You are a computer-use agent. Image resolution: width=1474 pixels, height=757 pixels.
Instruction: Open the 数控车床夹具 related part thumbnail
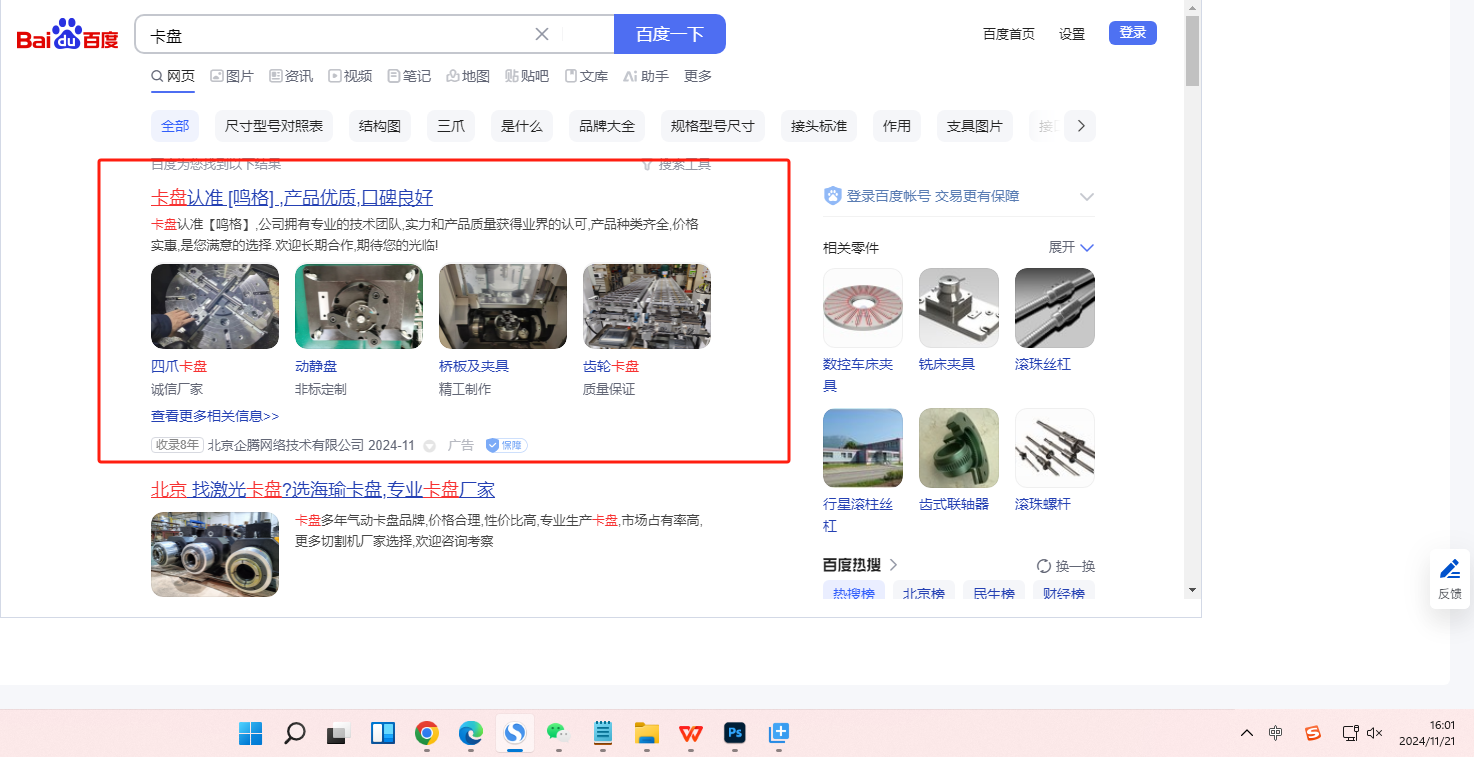coord(863,308)
